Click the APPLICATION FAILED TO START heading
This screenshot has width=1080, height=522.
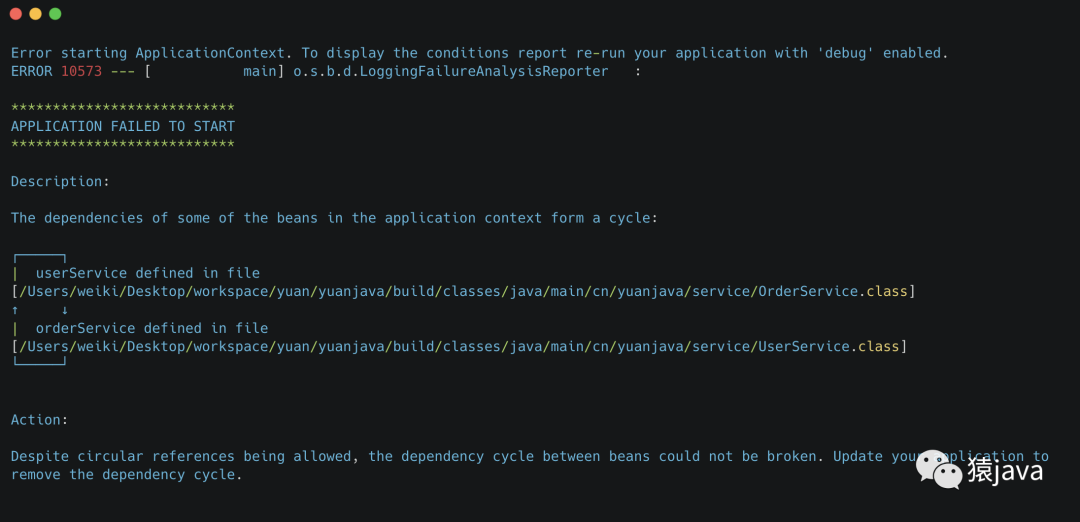pos(122,126)
